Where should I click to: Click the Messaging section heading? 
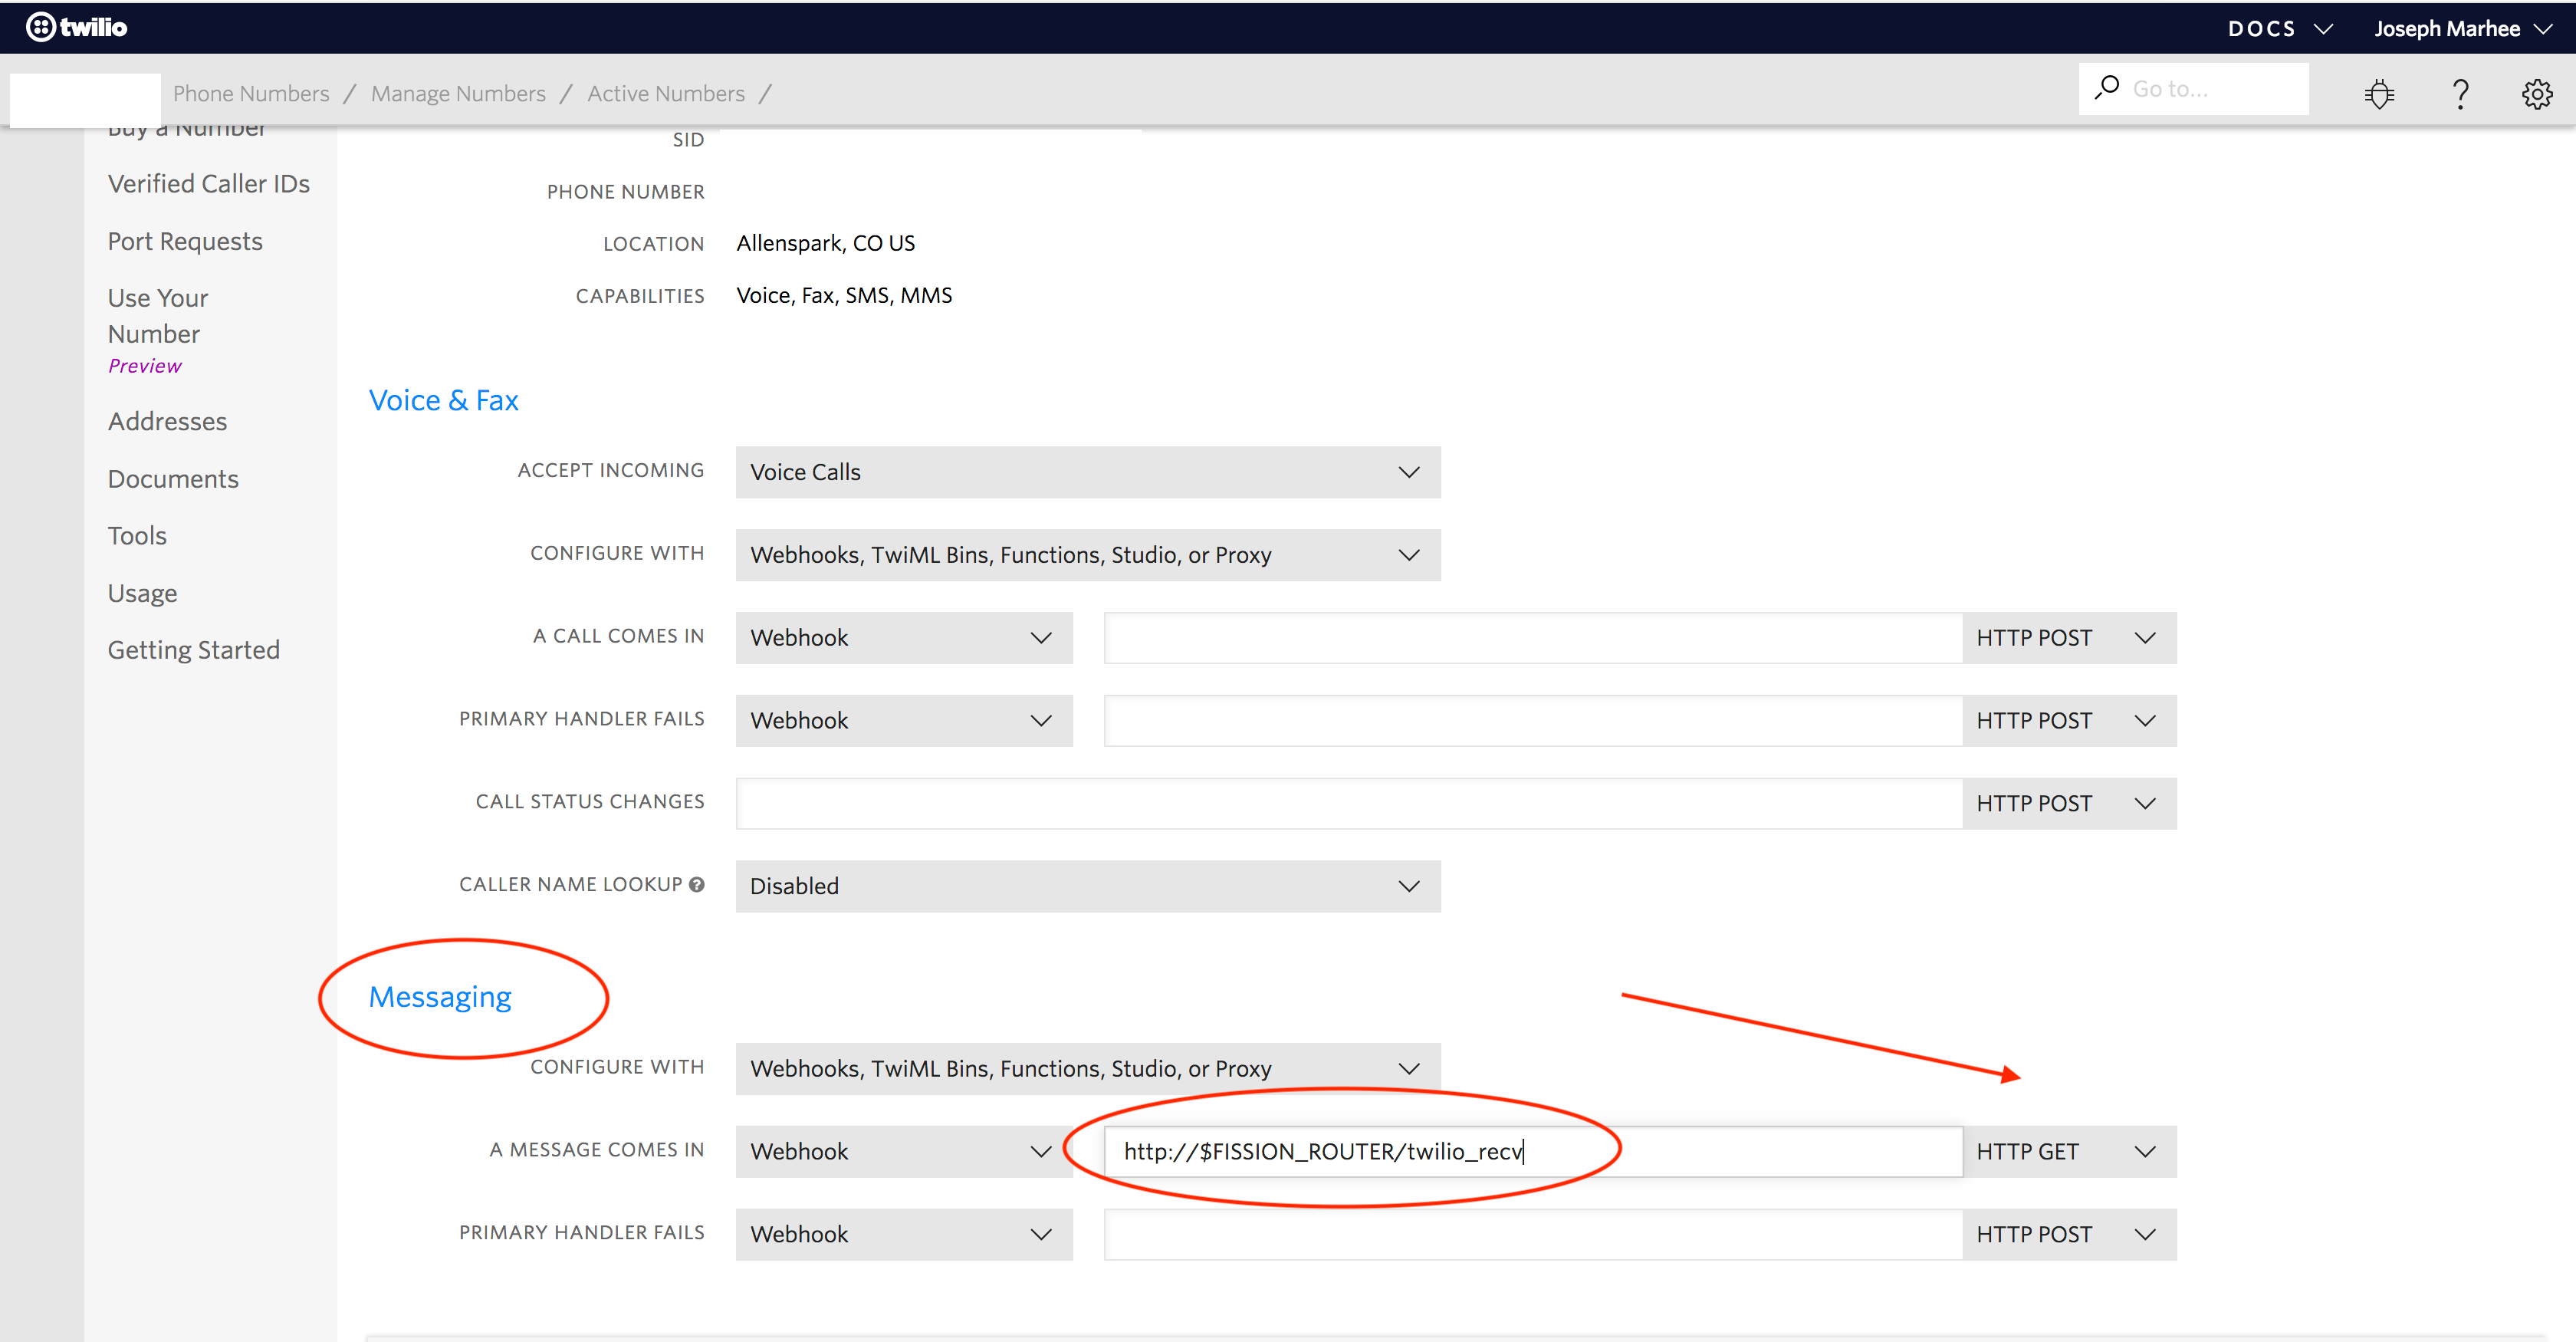coord(440,997)
